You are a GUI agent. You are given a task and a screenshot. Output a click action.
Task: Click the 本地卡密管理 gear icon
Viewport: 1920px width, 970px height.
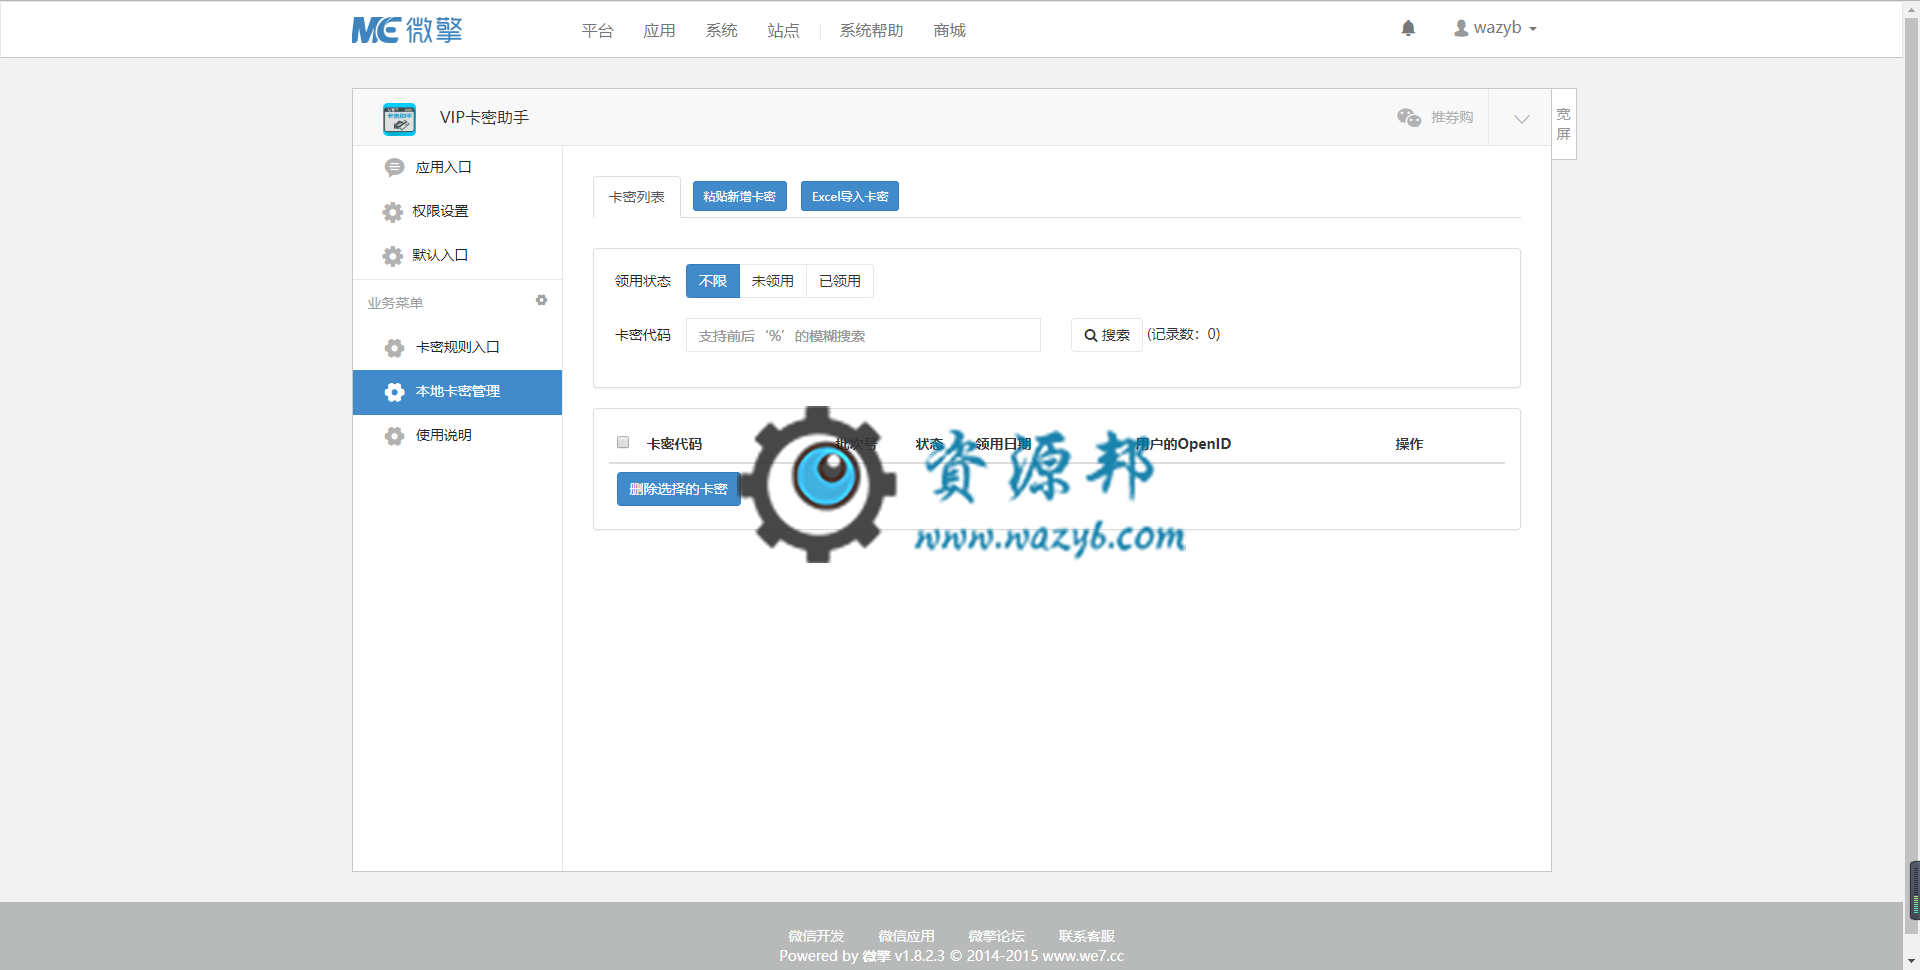tap(394, 392)
